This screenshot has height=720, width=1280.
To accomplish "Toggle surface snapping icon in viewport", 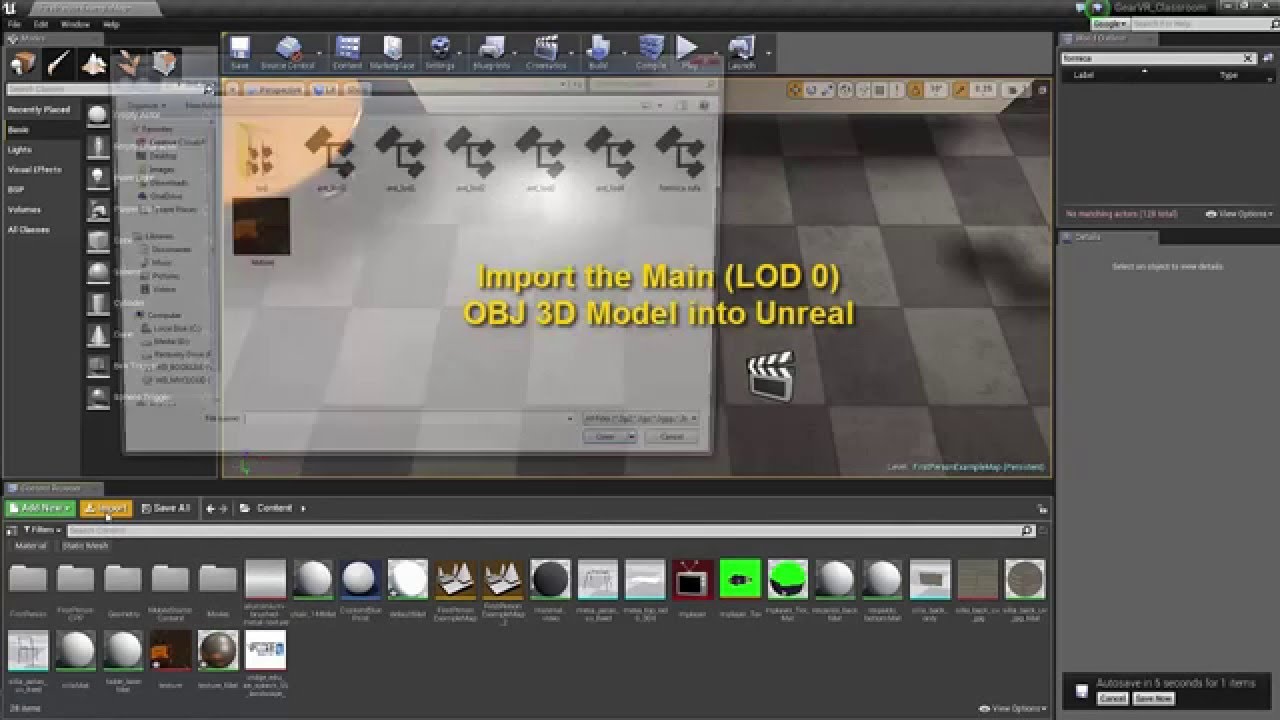I will click(x=863, y=89).
